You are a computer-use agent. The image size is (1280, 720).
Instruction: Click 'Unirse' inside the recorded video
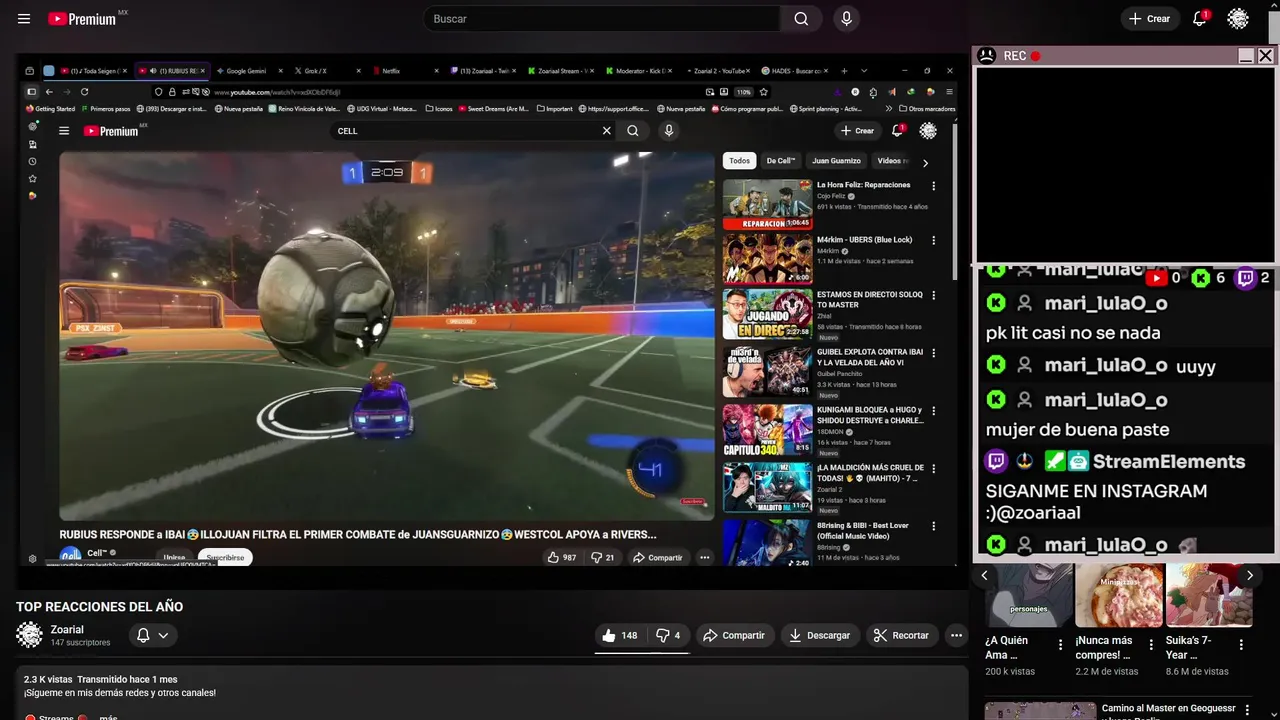tap(174, 558)
